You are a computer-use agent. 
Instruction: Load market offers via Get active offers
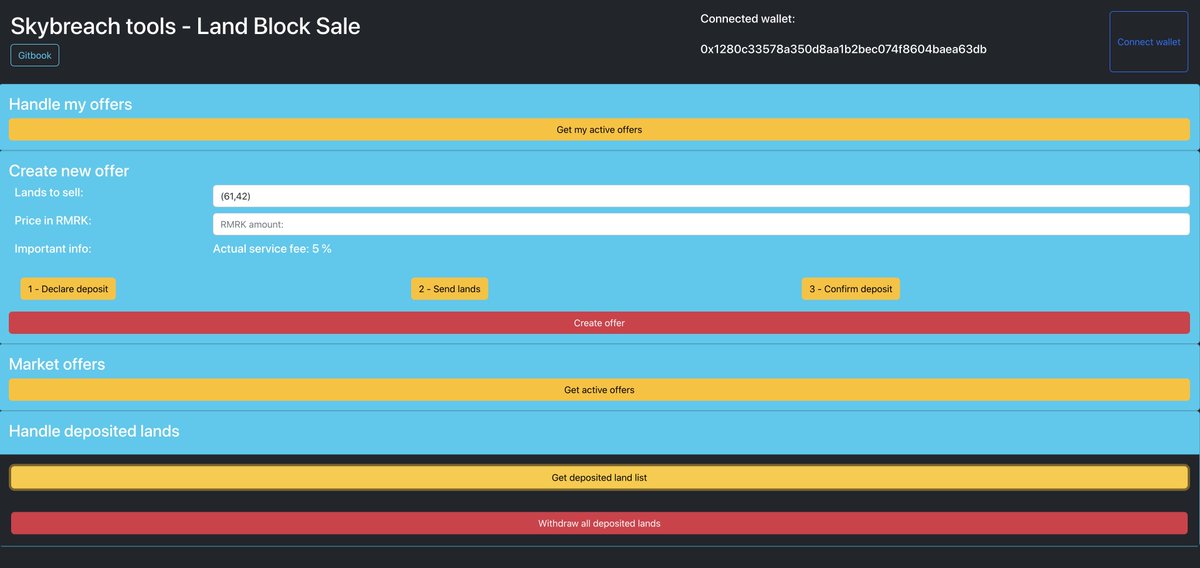(599, 390)
